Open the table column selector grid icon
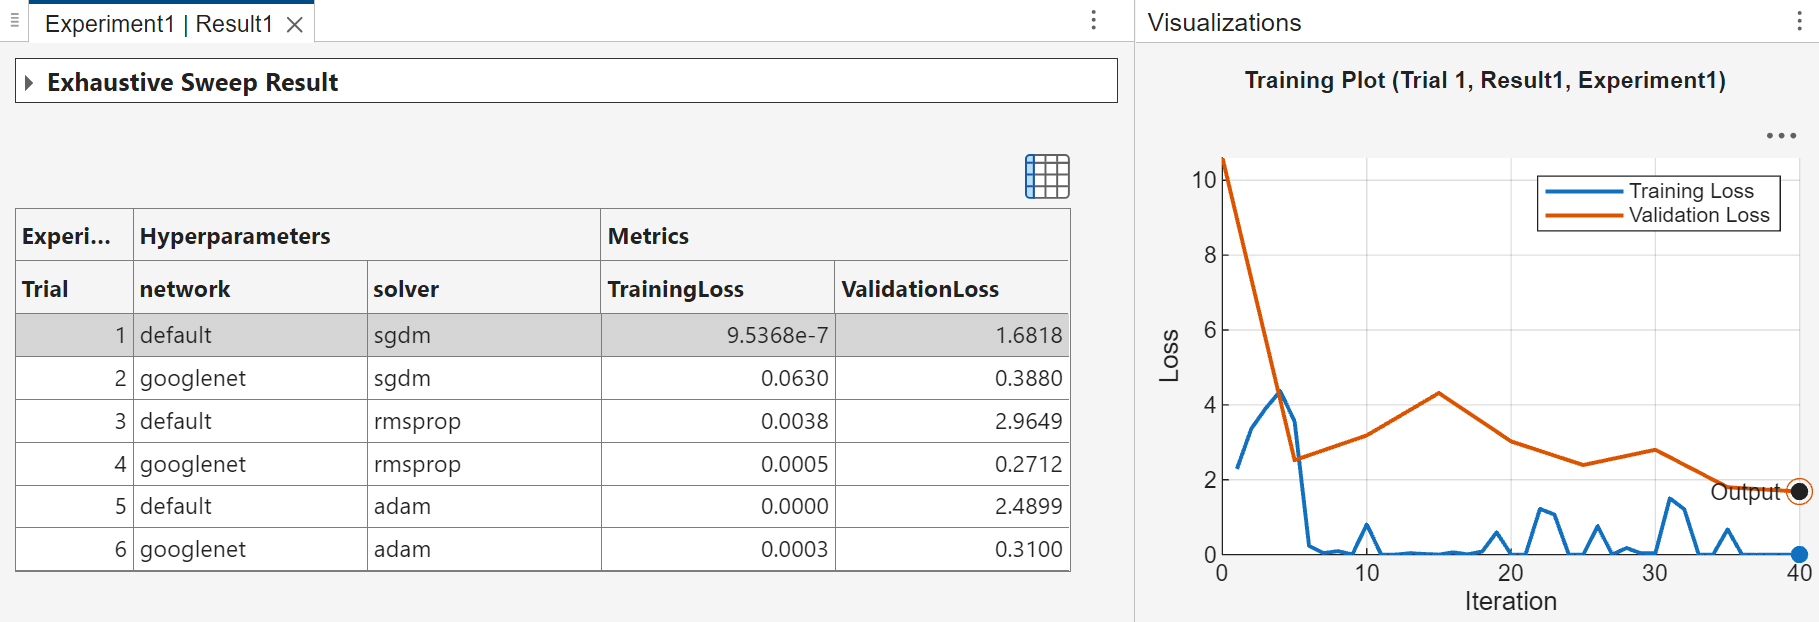1819x622 pixels. tap(1047, 176)
